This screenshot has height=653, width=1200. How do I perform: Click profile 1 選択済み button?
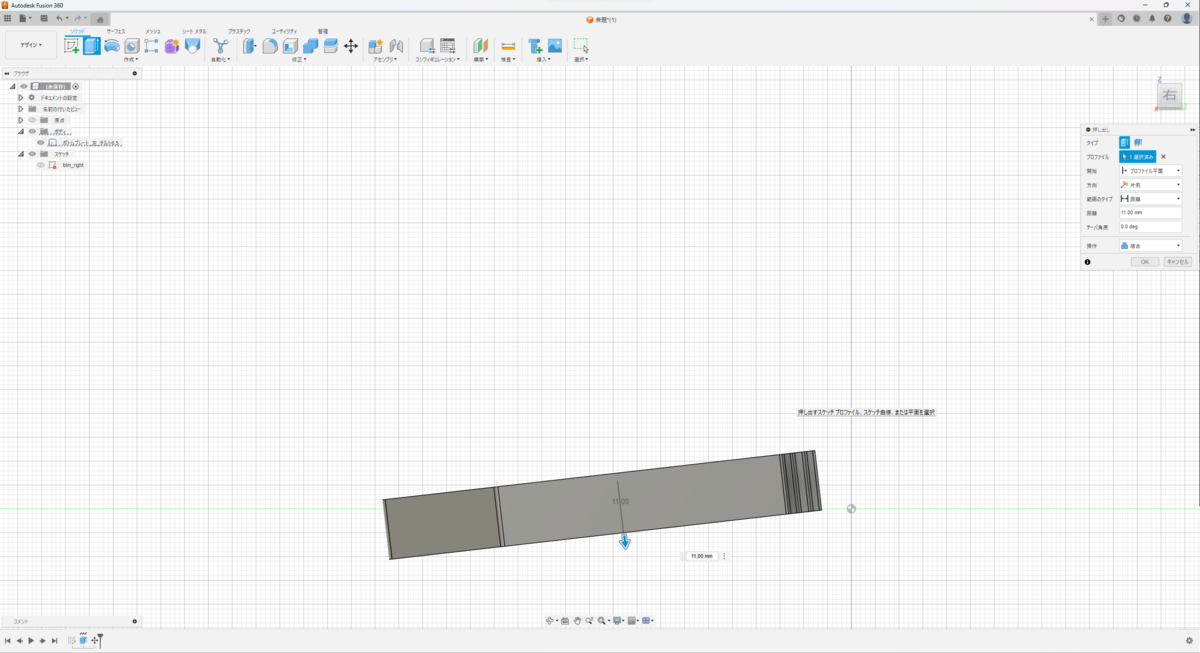1138,157
